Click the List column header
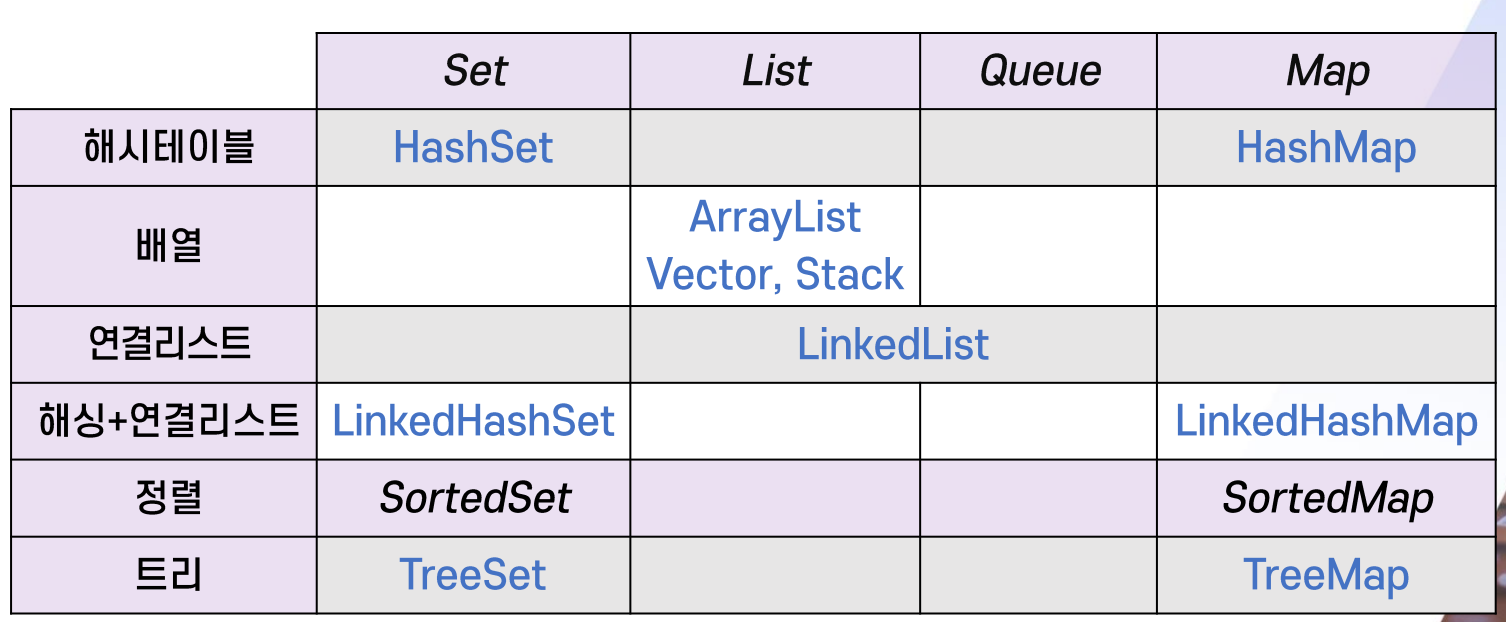The width and height of the screenshot is (1506, 622). coord(776,71)
